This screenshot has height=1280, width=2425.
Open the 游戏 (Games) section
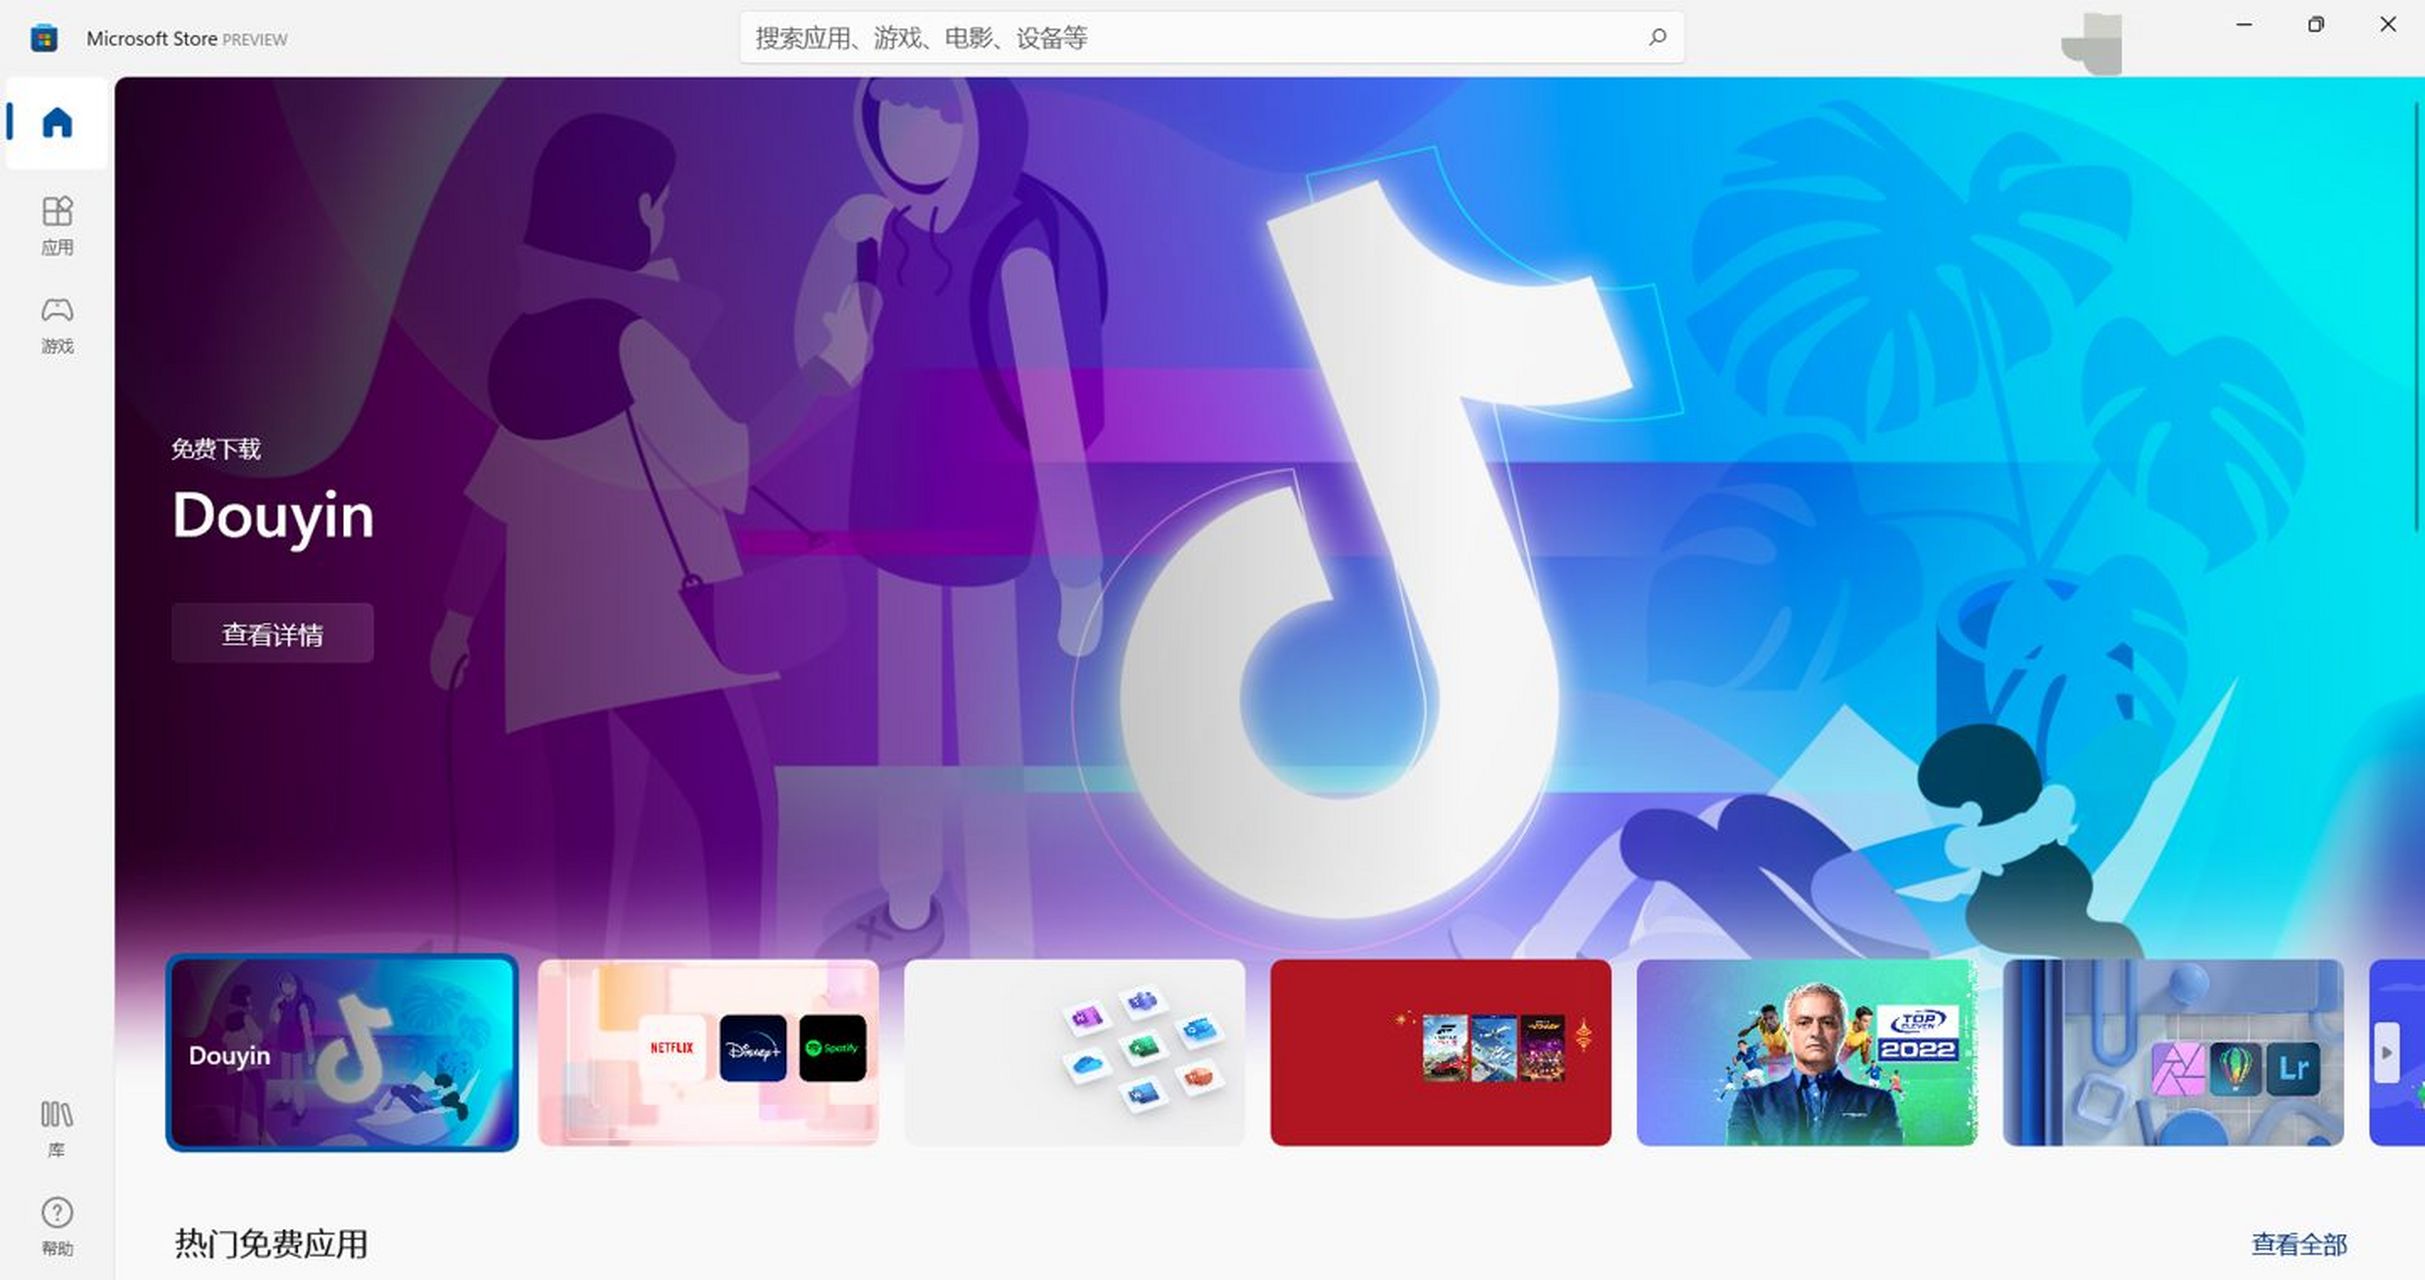point(57,325)
